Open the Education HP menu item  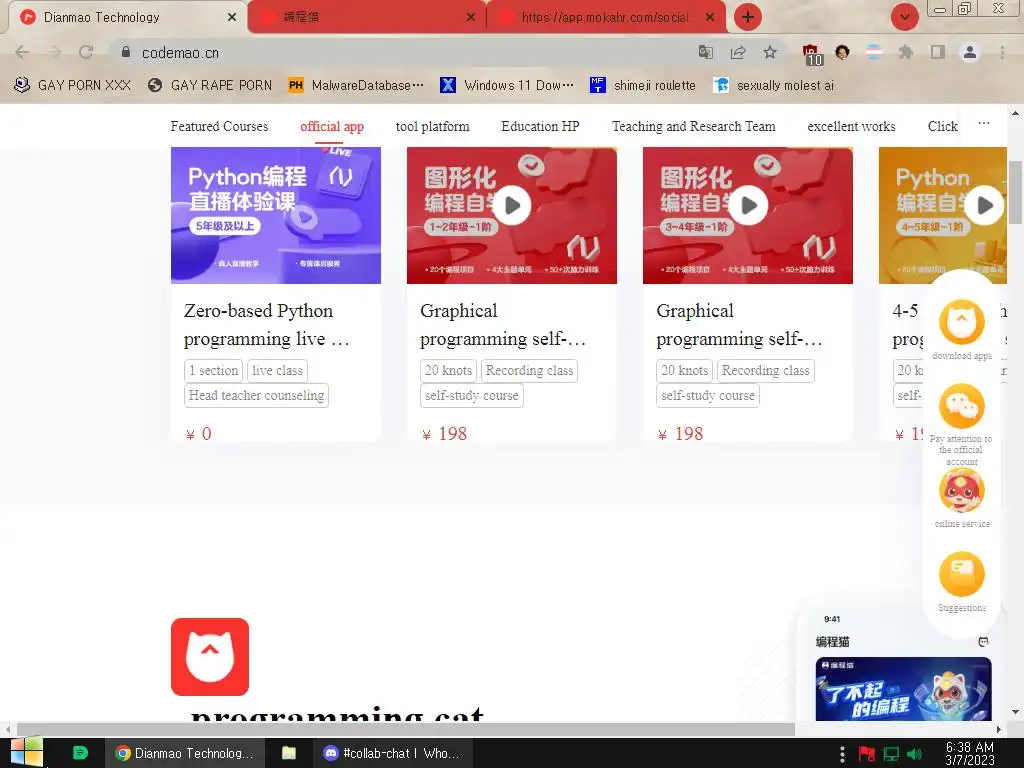point(540,126)
